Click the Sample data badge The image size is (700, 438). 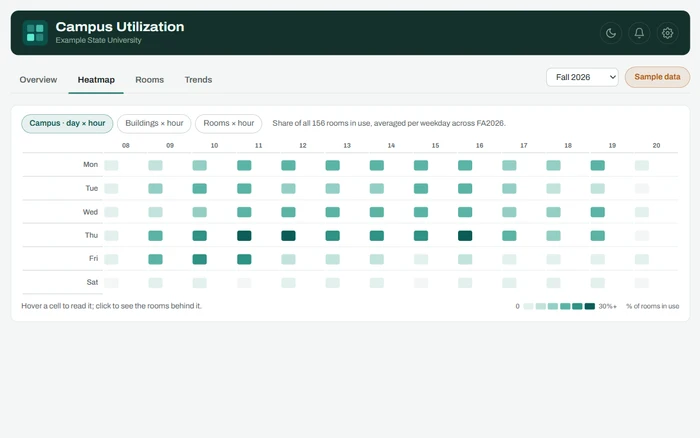click(657, 77)
